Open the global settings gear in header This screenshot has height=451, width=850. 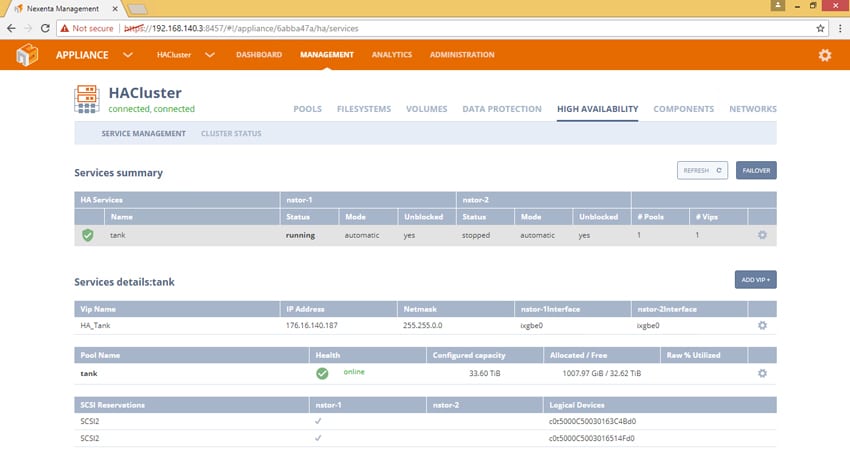pyautogui.click(x=825, y=55)
